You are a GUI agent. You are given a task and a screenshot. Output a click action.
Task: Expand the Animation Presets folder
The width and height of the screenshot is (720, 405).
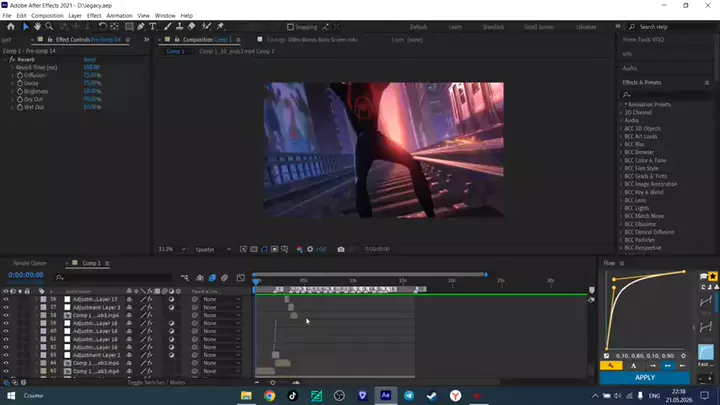tap(621, 104)
